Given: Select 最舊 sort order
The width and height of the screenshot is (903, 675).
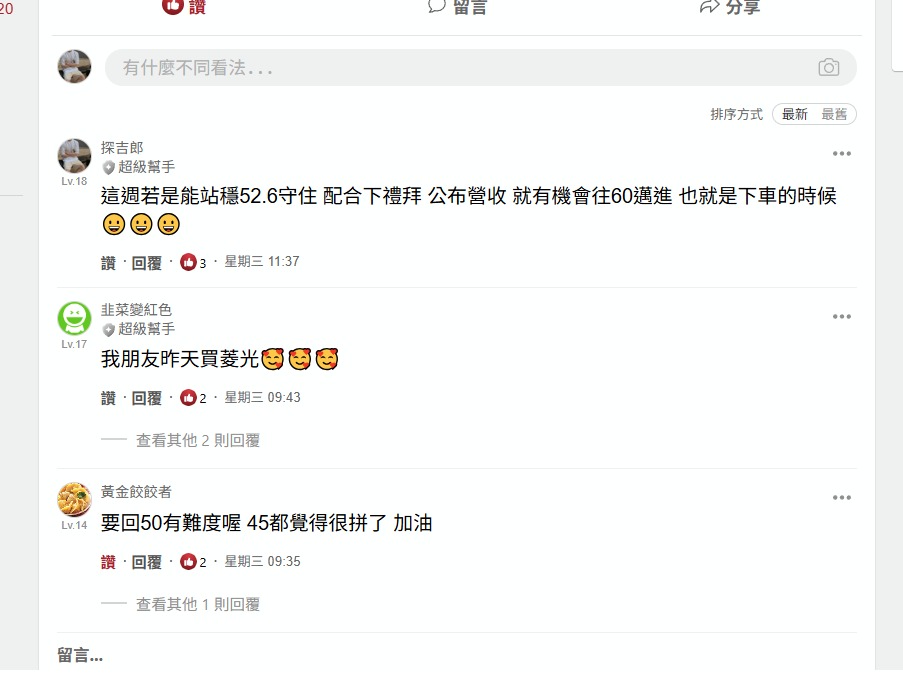Looking at the screenshot, I should (834, 114).
